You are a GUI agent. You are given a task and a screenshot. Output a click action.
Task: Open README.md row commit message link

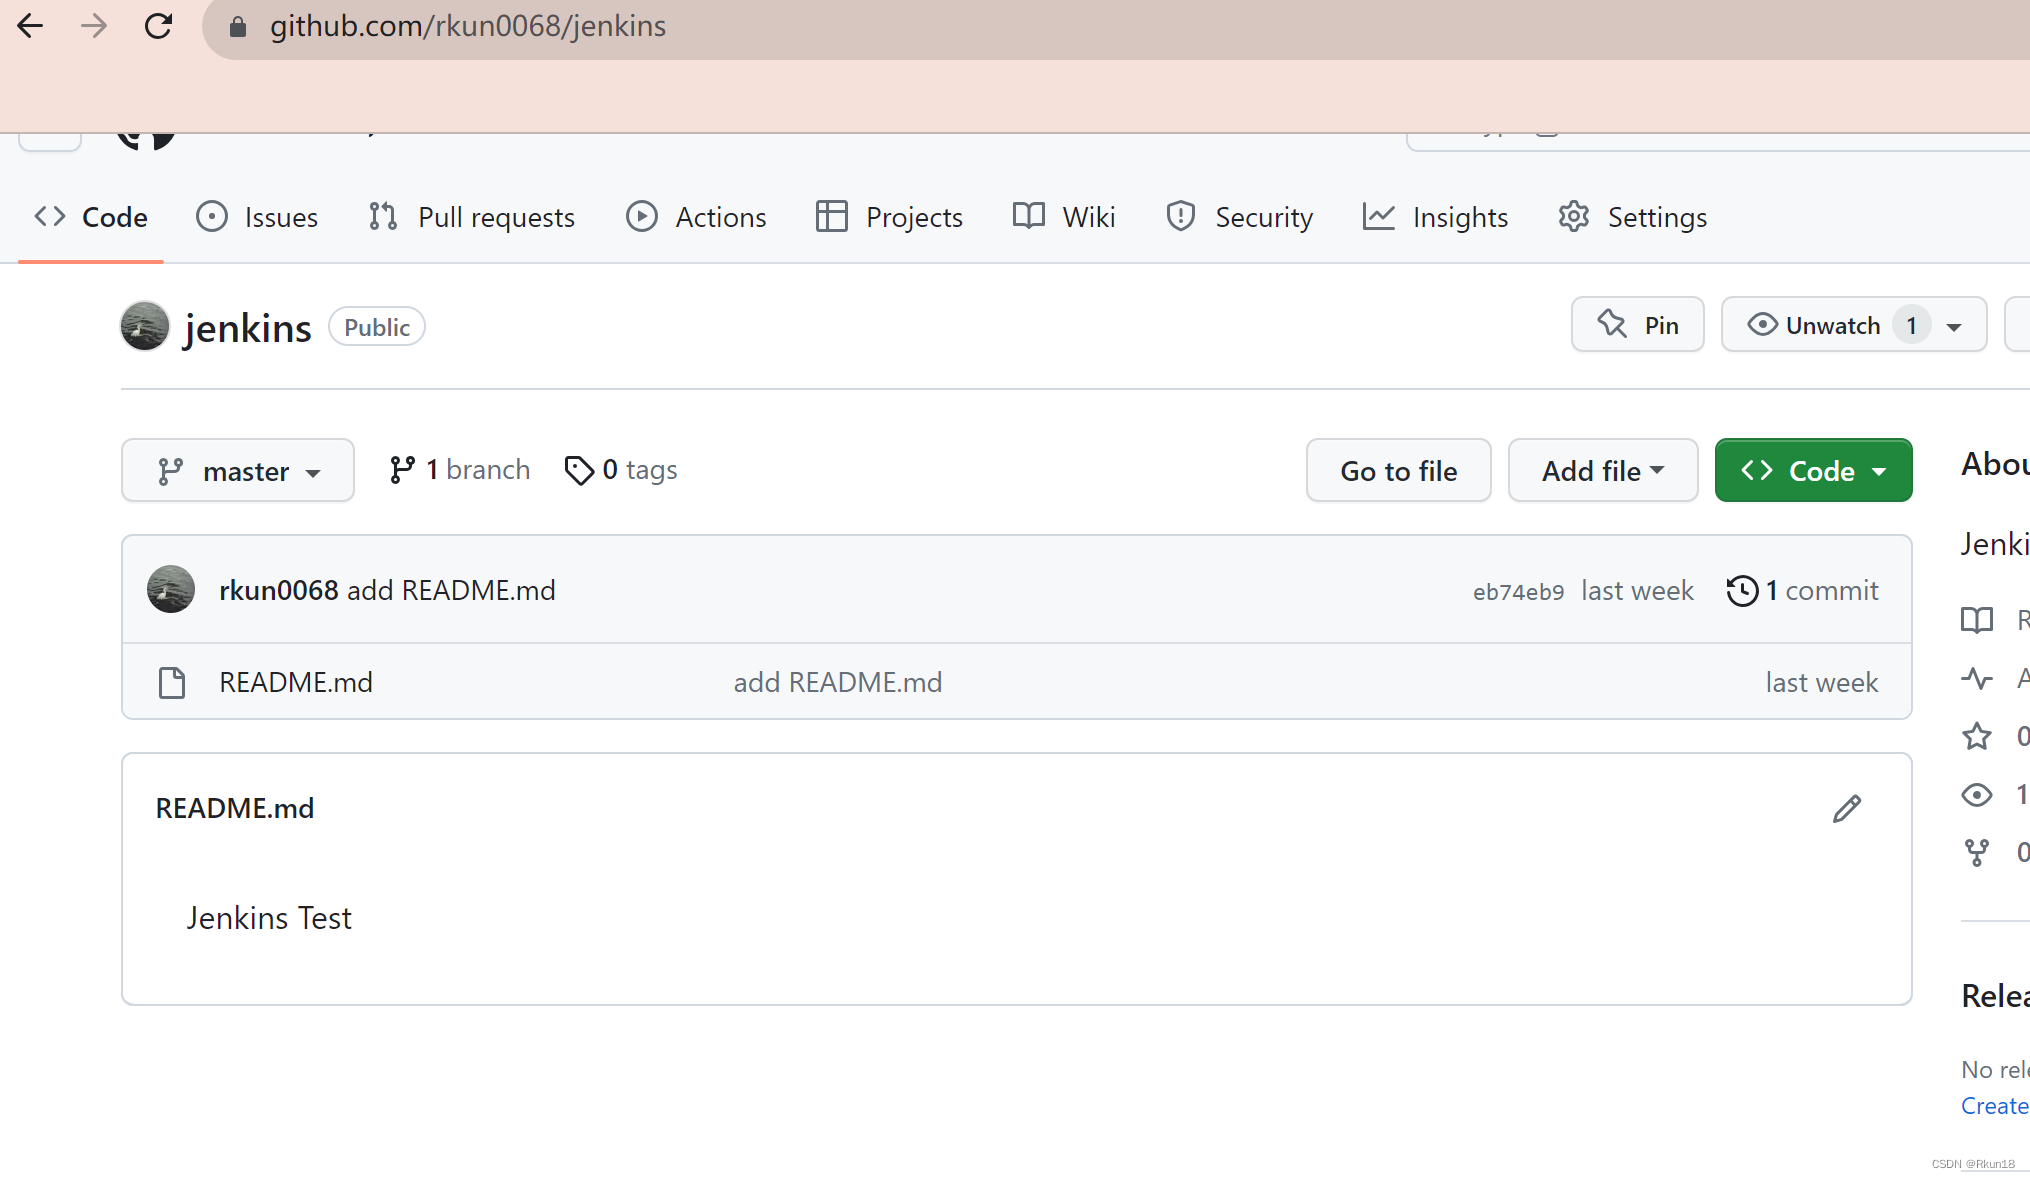(838, 682)
